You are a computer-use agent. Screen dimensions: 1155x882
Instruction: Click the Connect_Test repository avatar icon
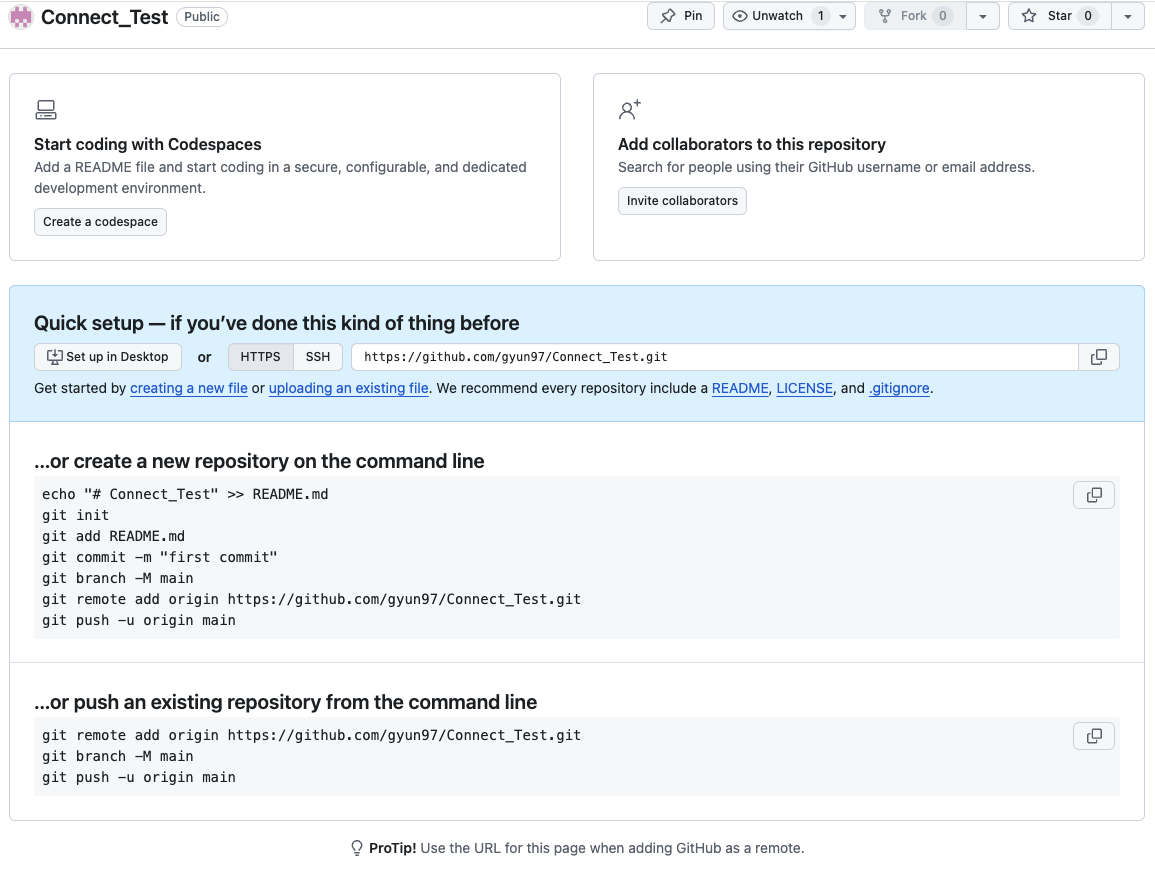point(21,17)
